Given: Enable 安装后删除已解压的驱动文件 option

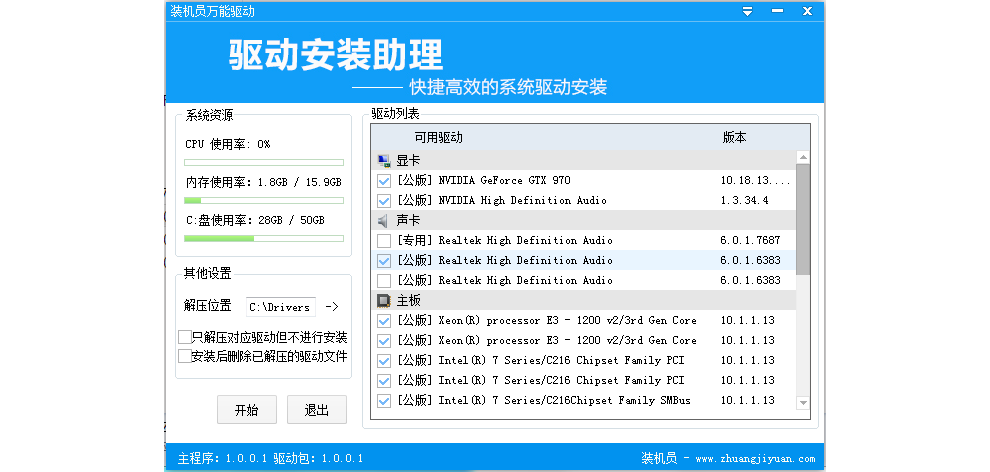Looking at the screenshot, I should tap(184, 355).
